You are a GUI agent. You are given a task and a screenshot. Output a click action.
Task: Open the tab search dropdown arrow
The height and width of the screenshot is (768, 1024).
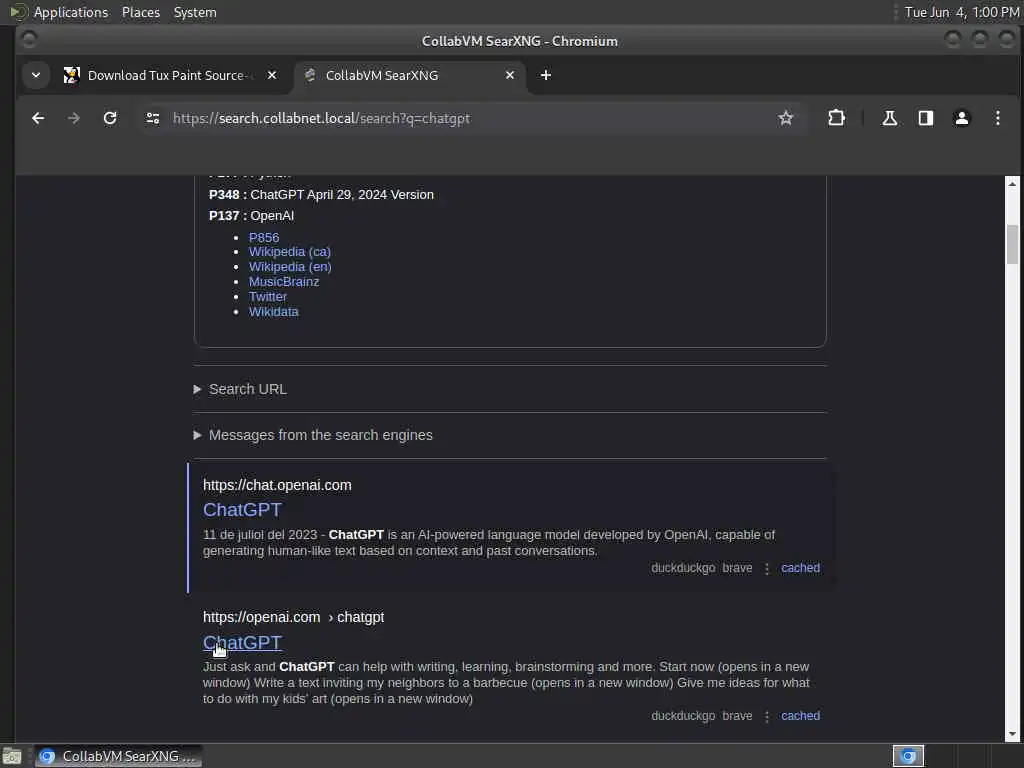pyautogui.click(x=36, y=75)
